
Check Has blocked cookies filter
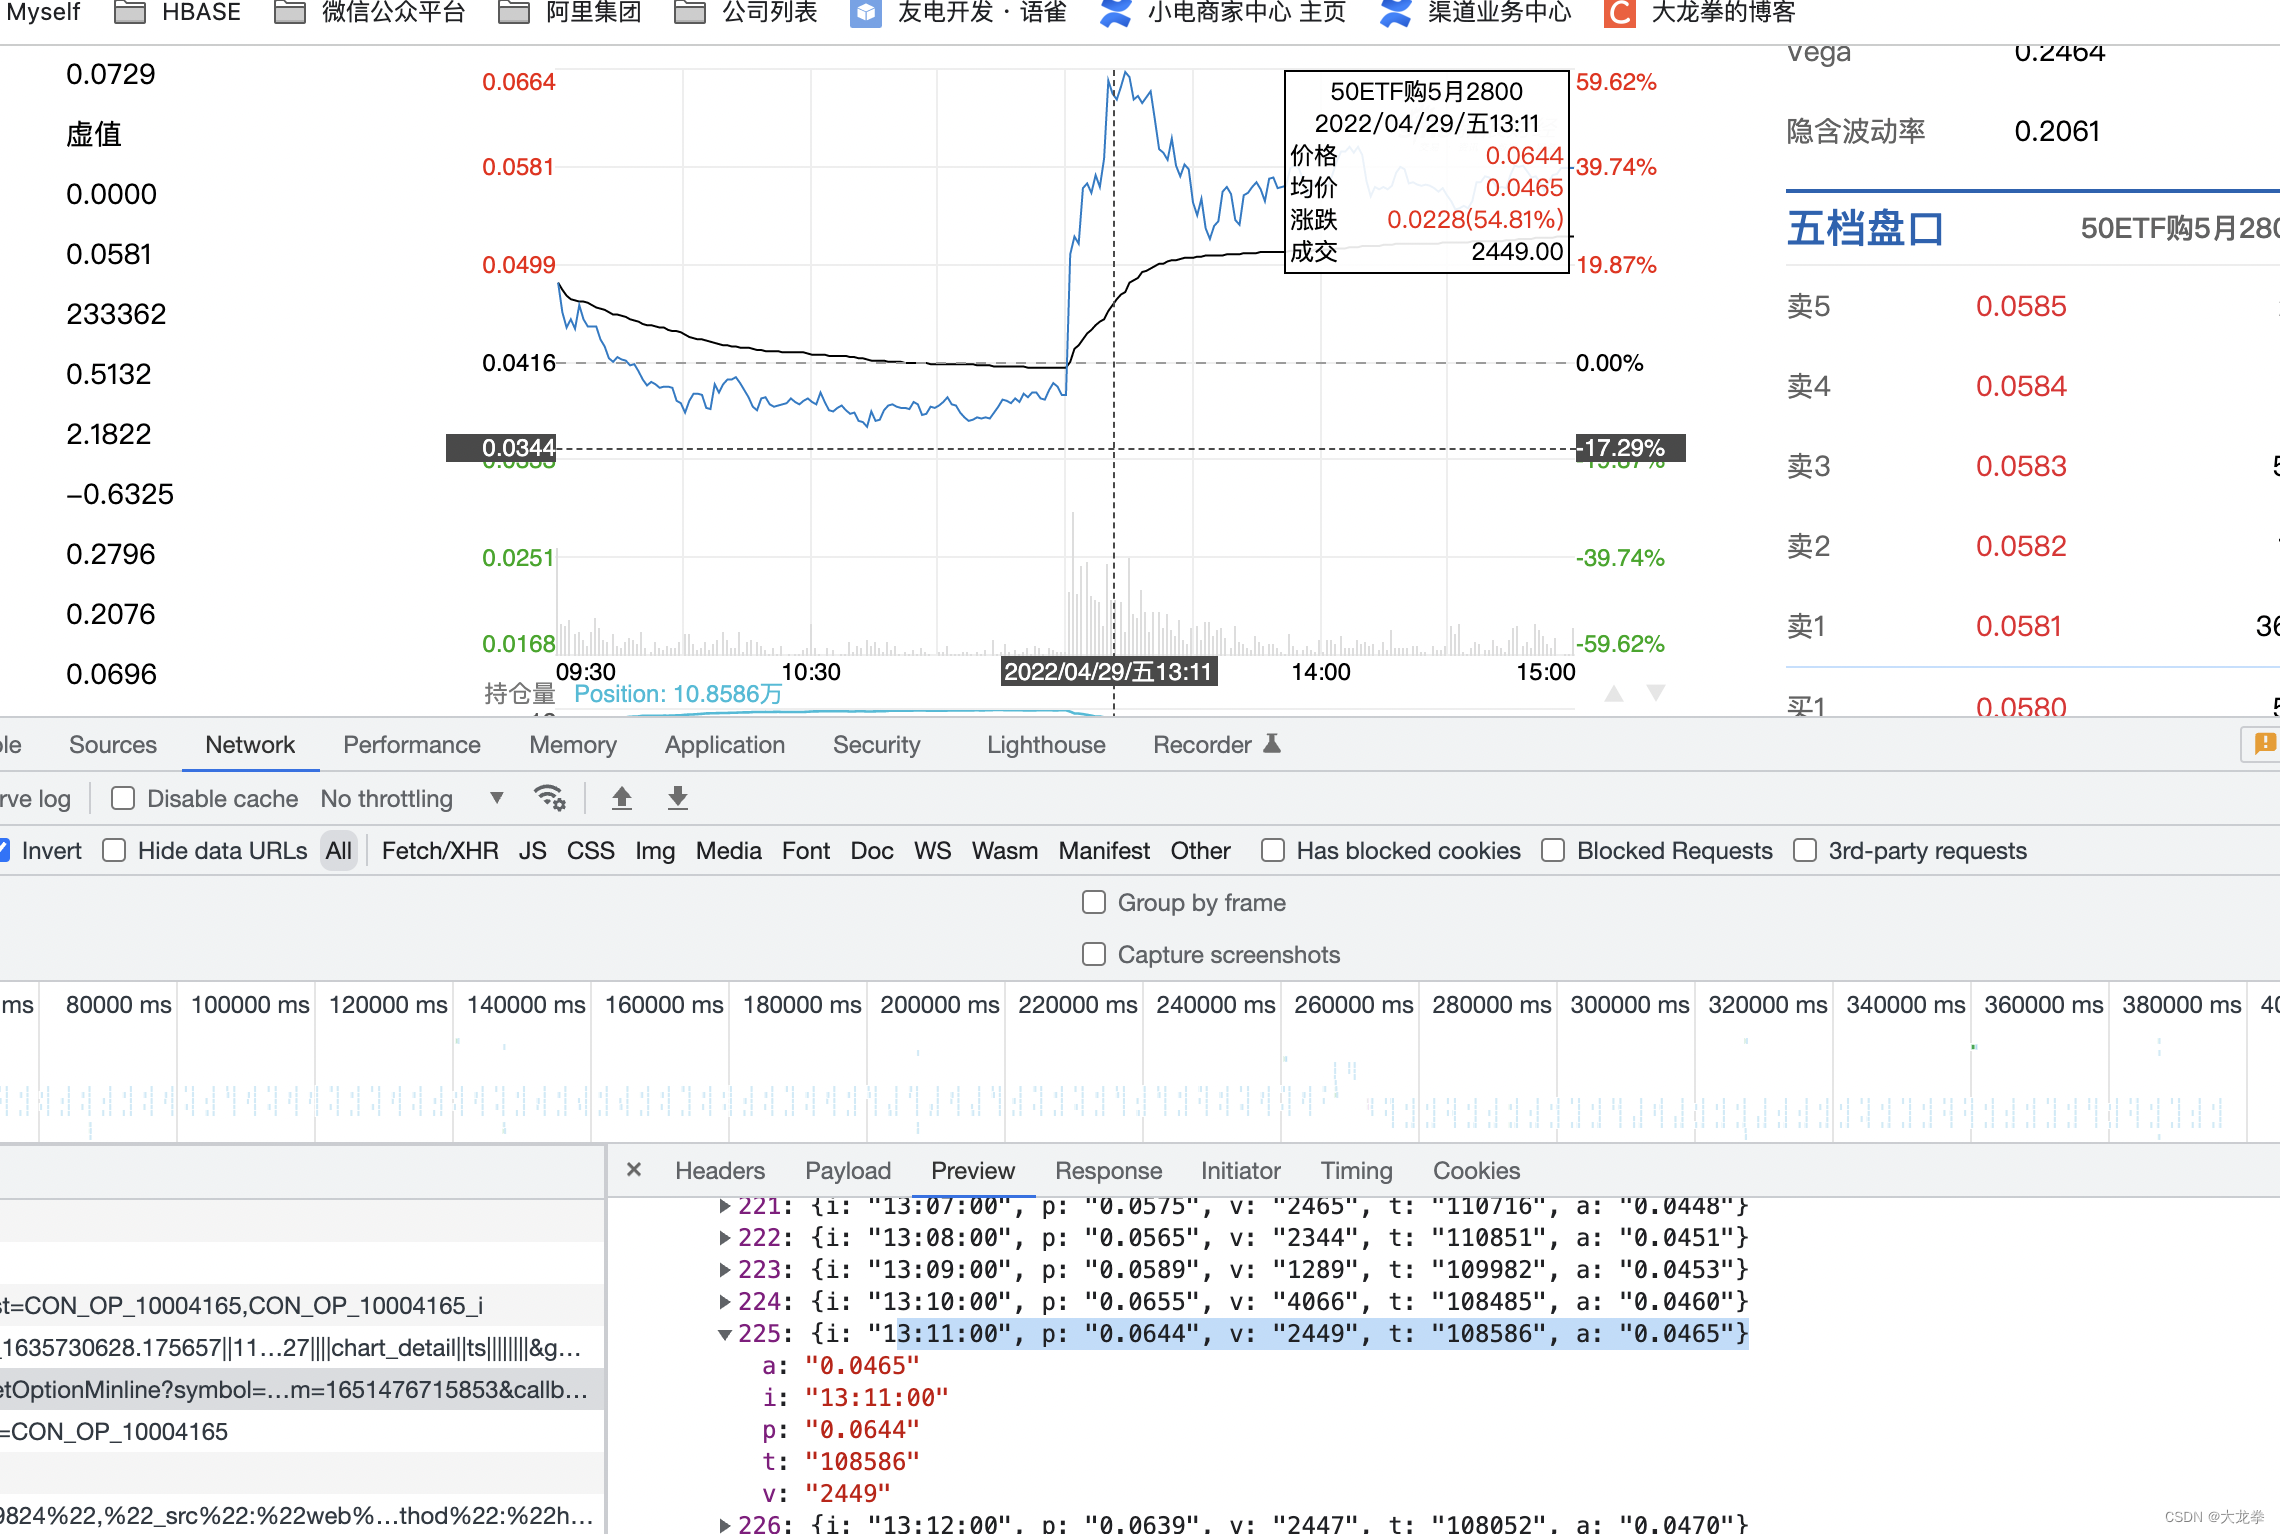click(1273, 850)
